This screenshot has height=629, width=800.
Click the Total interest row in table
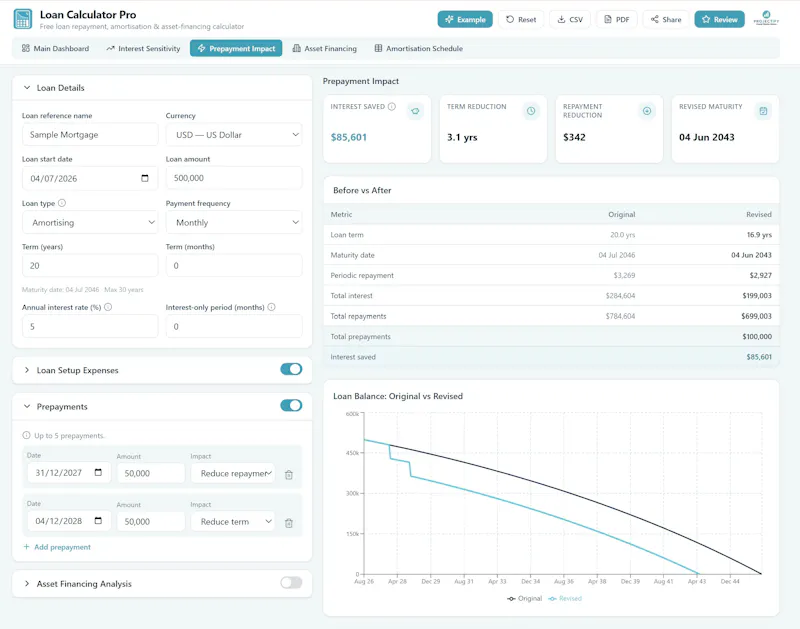point(551,295)
